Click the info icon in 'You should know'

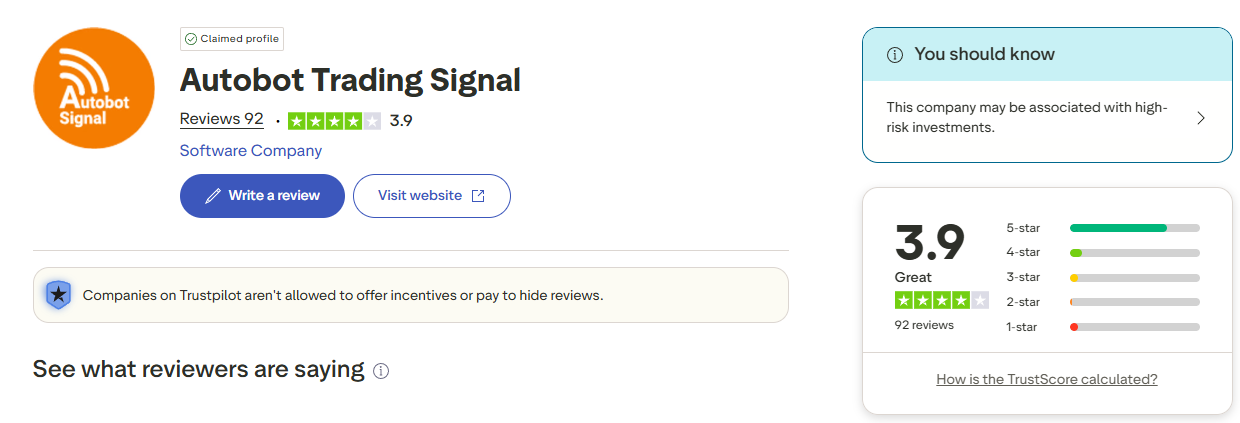click(895, 55)
